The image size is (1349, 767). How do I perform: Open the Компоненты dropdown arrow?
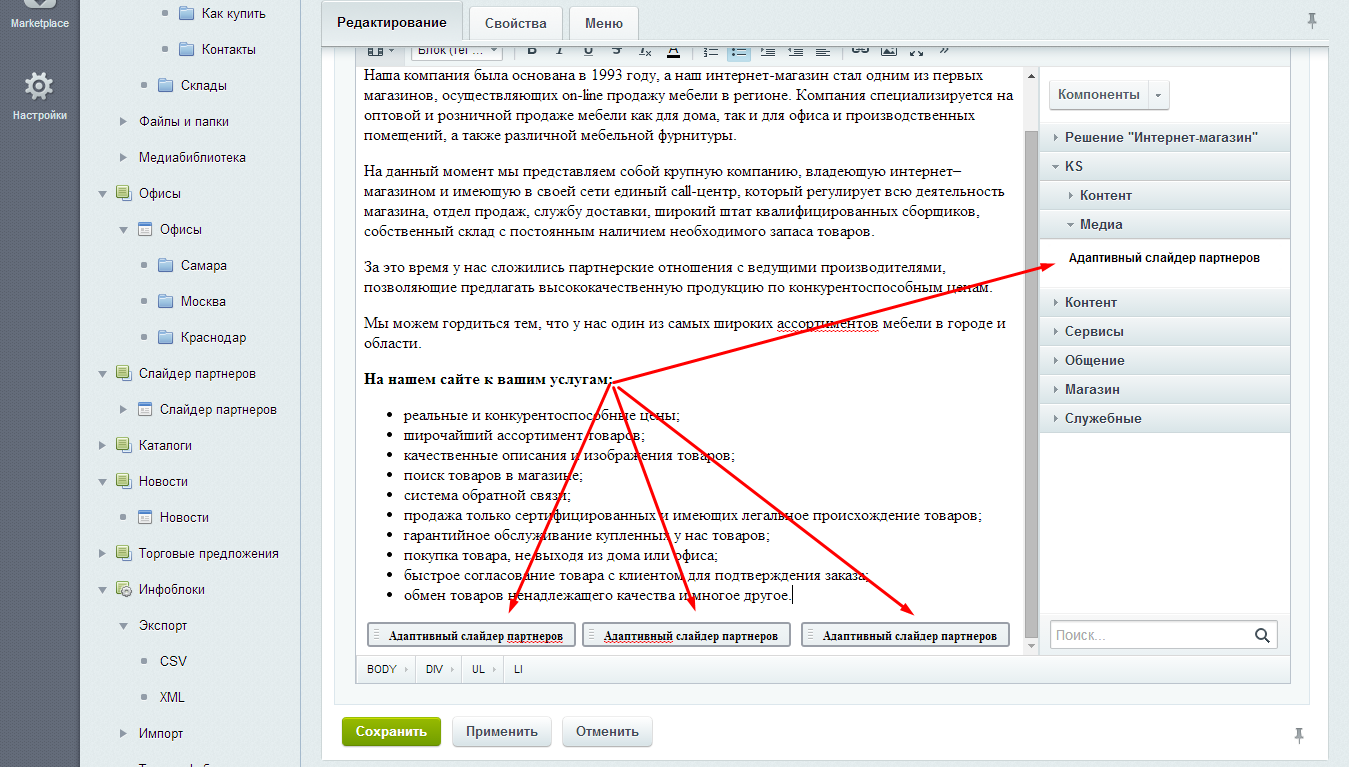[1159, 95]
